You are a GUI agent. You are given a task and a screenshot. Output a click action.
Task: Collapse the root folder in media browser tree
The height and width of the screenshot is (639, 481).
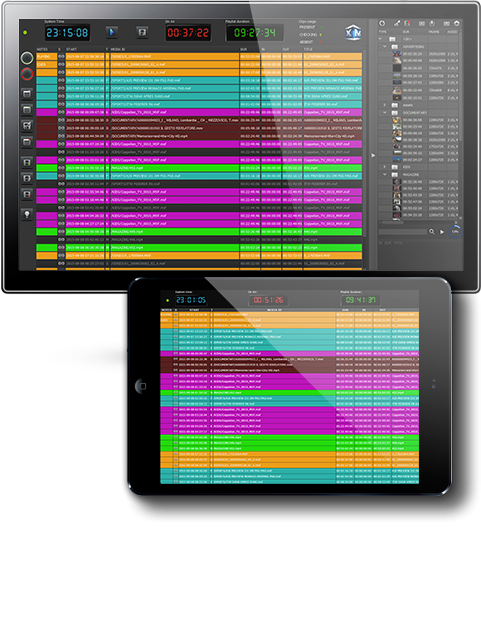380,39
